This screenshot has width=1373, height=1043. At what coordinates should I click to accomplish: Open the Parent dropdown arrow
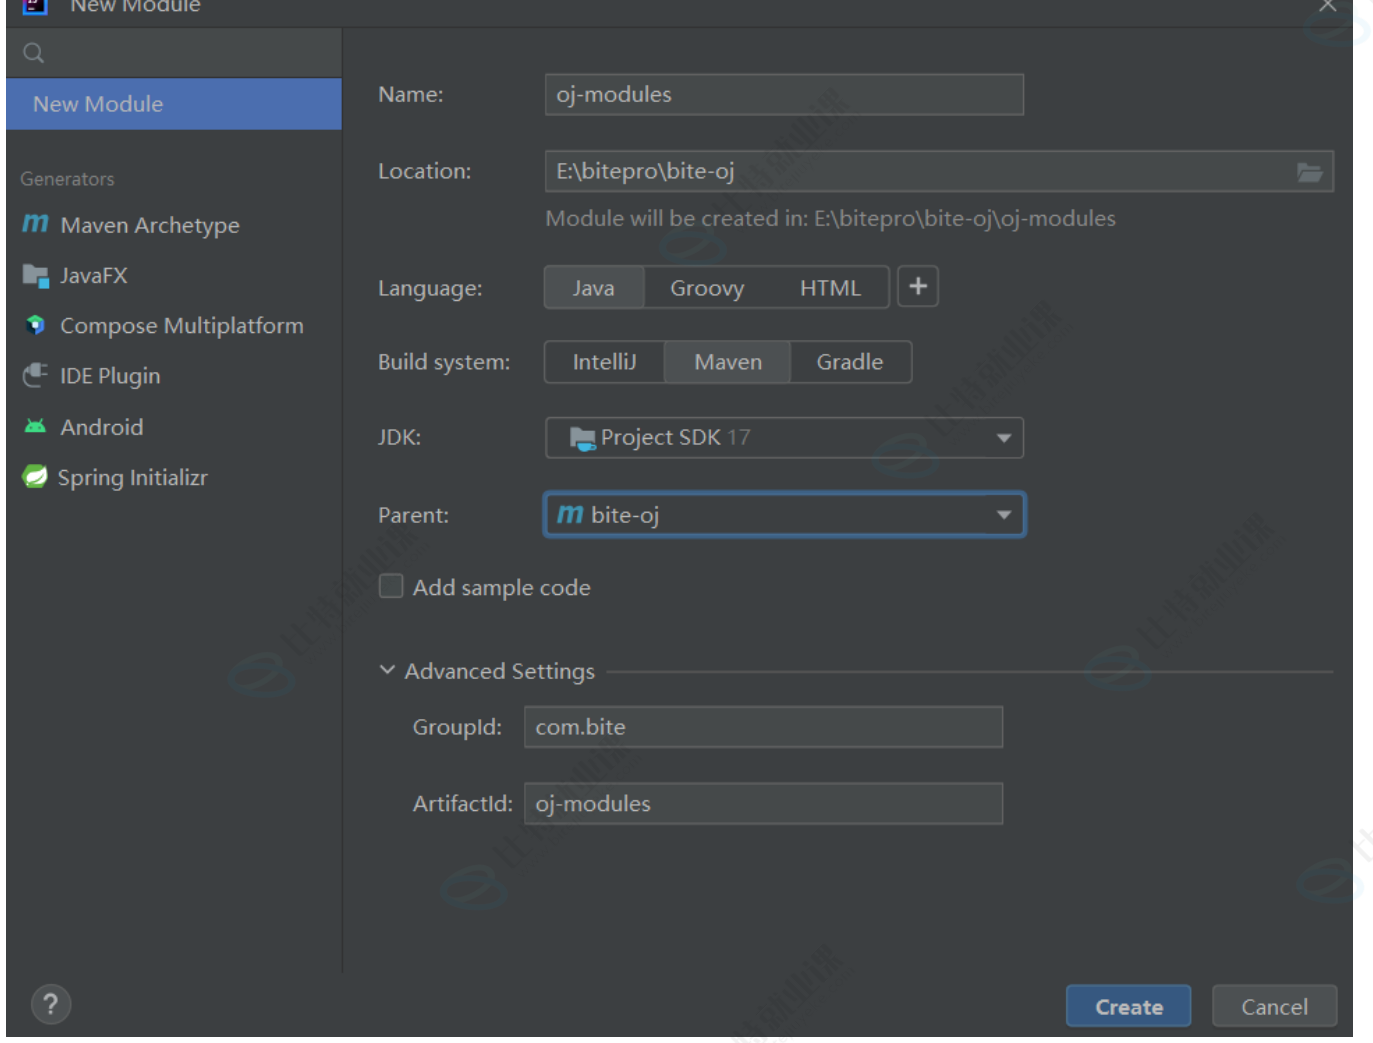(x=1003, y=515)
